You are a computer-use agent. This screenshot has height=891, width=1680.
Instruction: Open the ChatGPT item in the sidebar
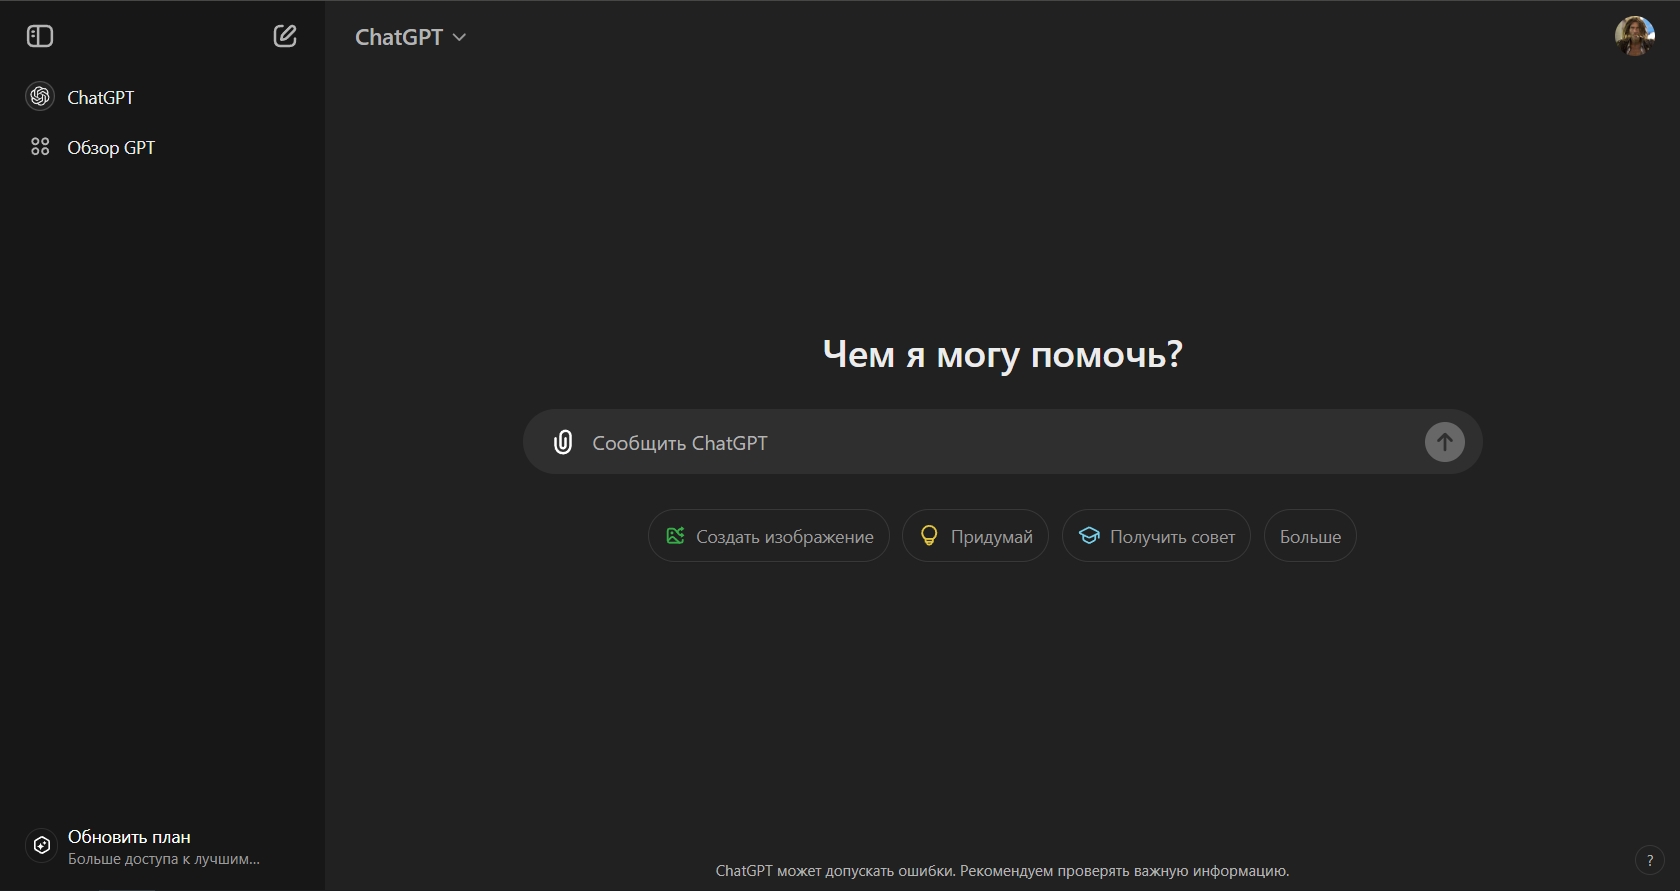point(162,97)
